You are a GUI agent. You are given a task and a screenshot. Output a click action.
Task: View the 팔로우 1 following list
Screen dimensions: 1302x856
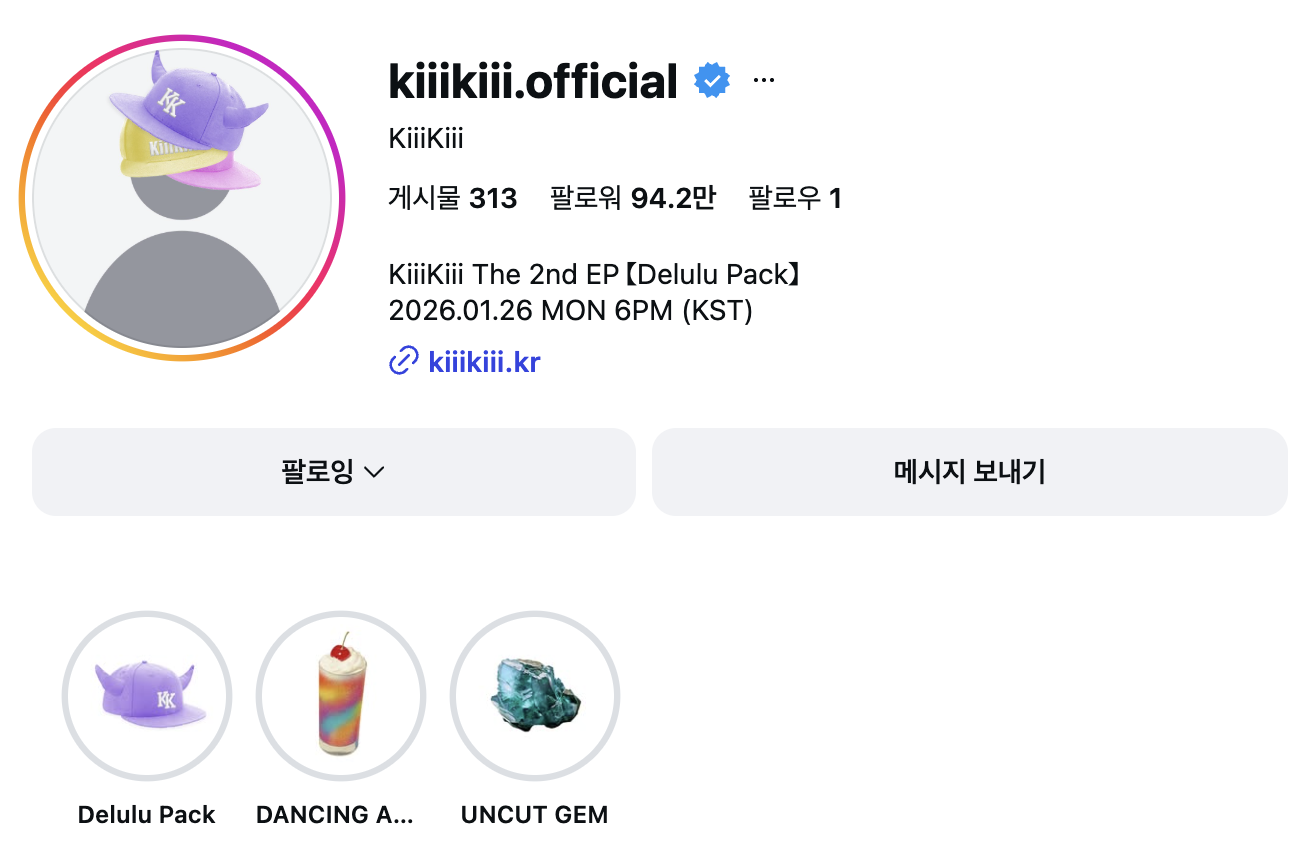coord(795,198)
